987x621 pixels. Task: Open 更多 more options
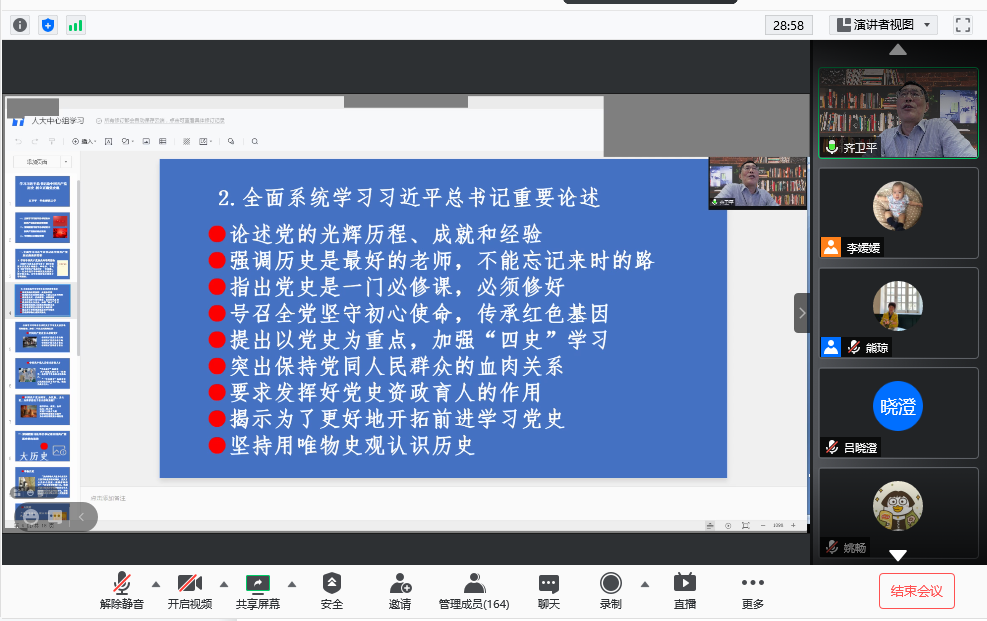click(753, 590)
